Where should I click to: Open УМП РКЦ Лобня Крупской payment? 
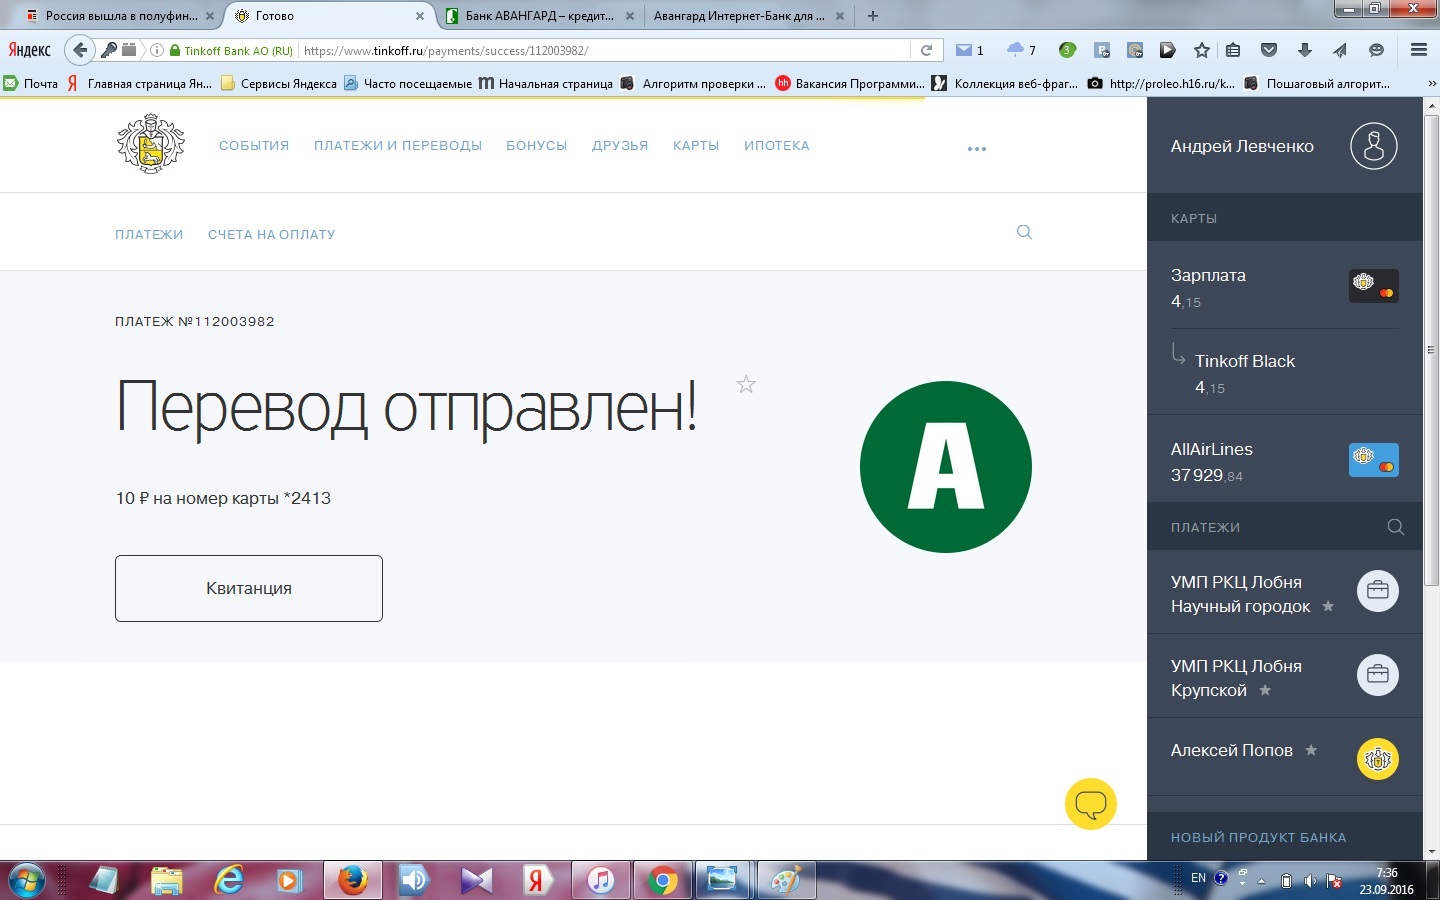[1285, 677]
